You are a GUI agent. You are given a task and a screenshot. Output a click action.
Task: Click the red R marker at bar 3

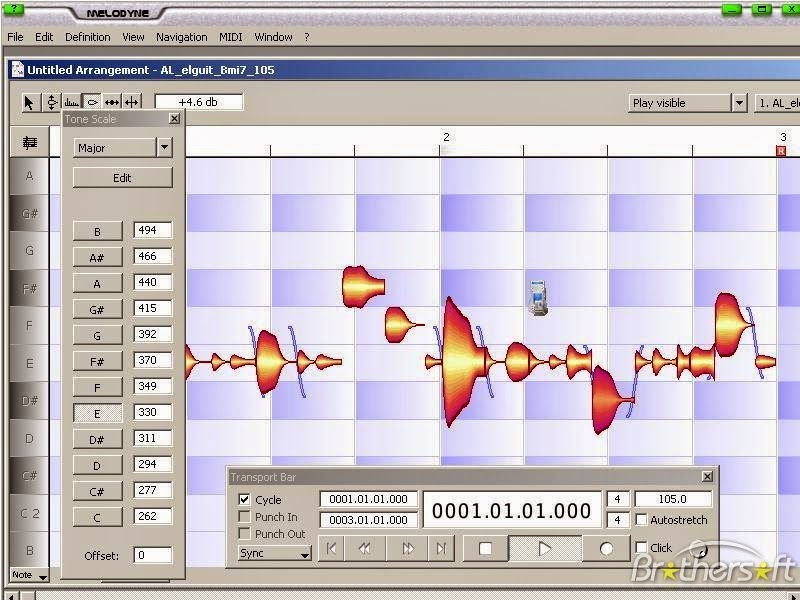(x=781, y=151)
